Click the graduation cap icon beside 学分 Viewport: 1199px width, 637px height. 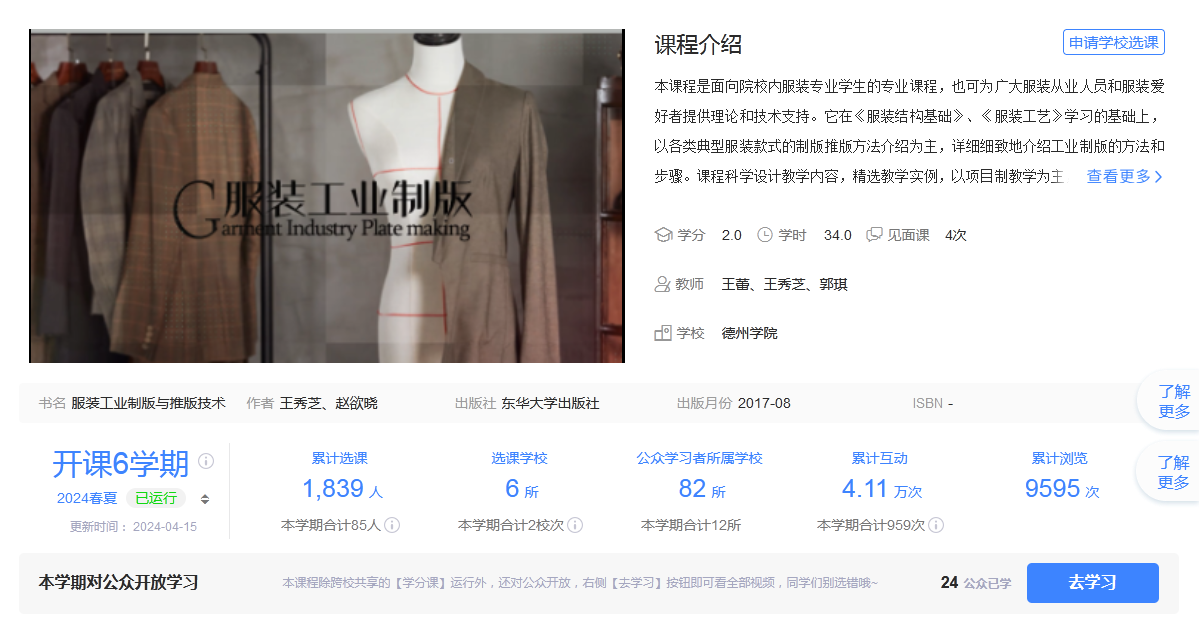[662, 235]
